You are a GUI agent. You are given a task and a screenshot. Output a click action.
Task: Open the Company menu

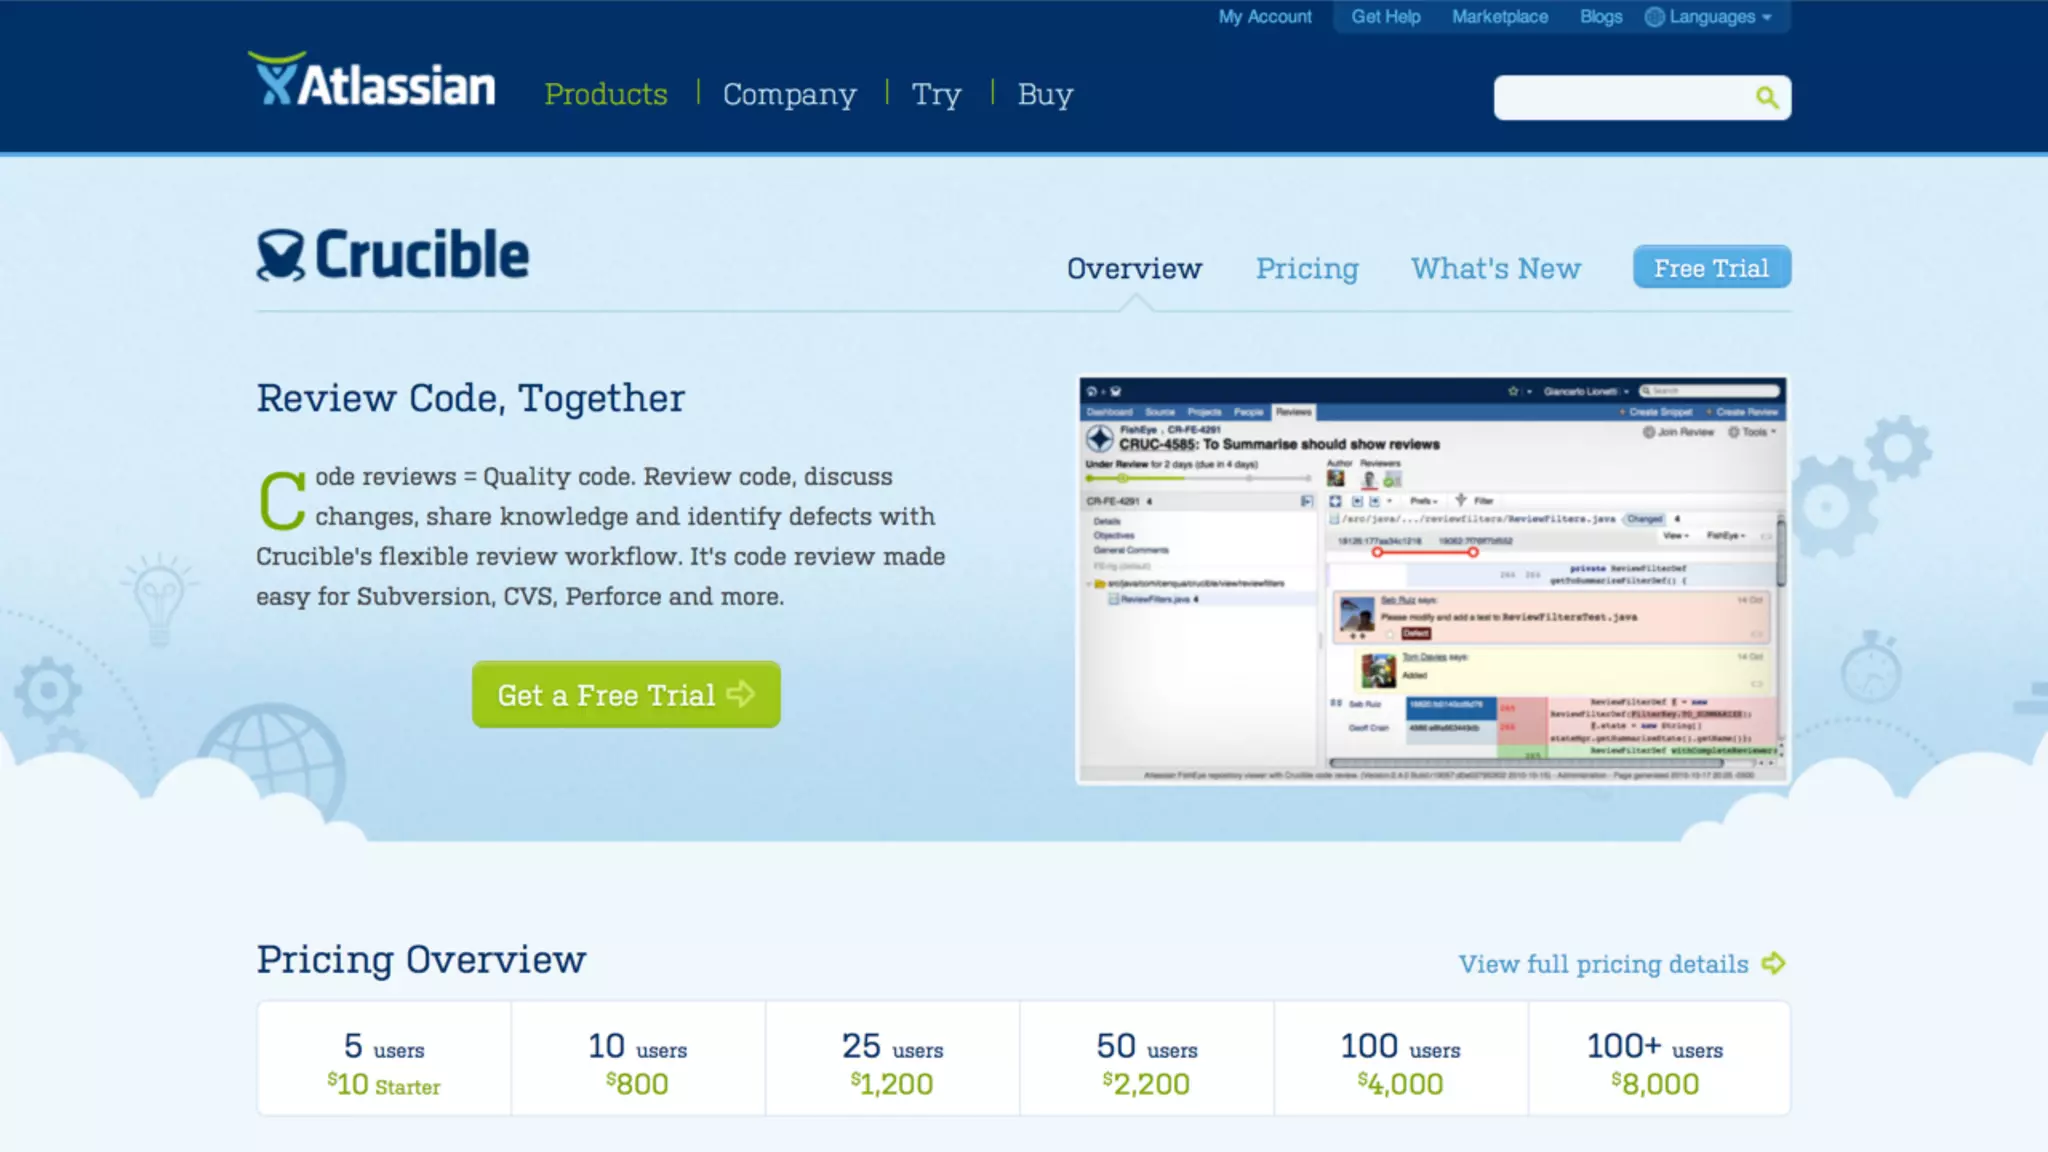coord(789,94)
